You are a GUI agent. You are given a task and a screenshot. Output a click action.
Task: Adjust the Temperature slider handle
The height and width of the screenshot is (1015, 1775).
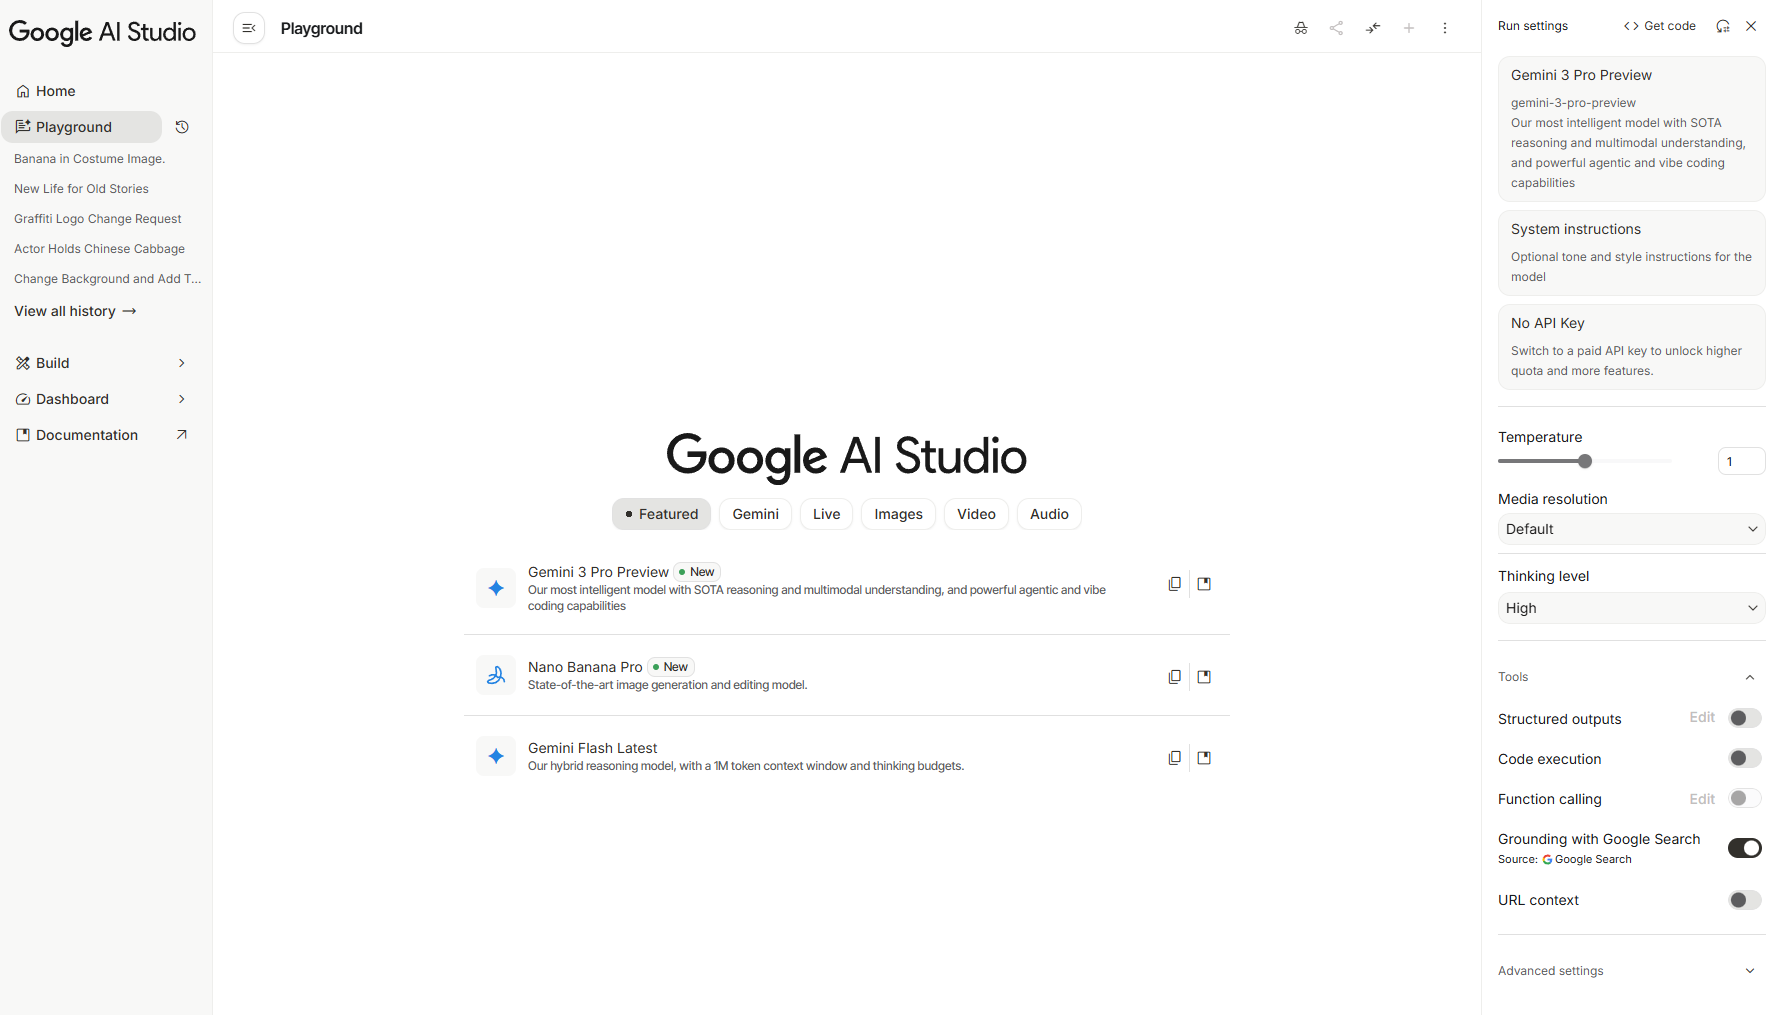[1585, 461]
